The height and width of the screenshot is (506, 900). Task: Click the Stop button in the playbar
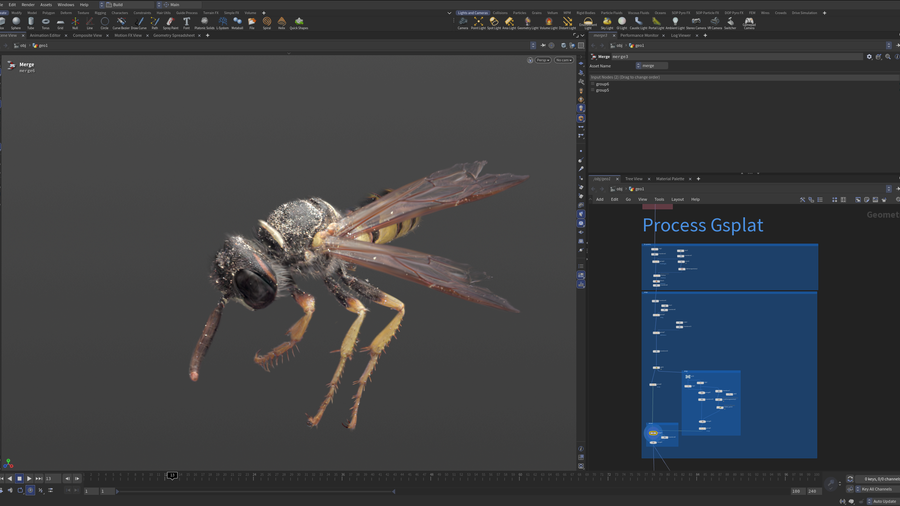(x=19, y=478)
